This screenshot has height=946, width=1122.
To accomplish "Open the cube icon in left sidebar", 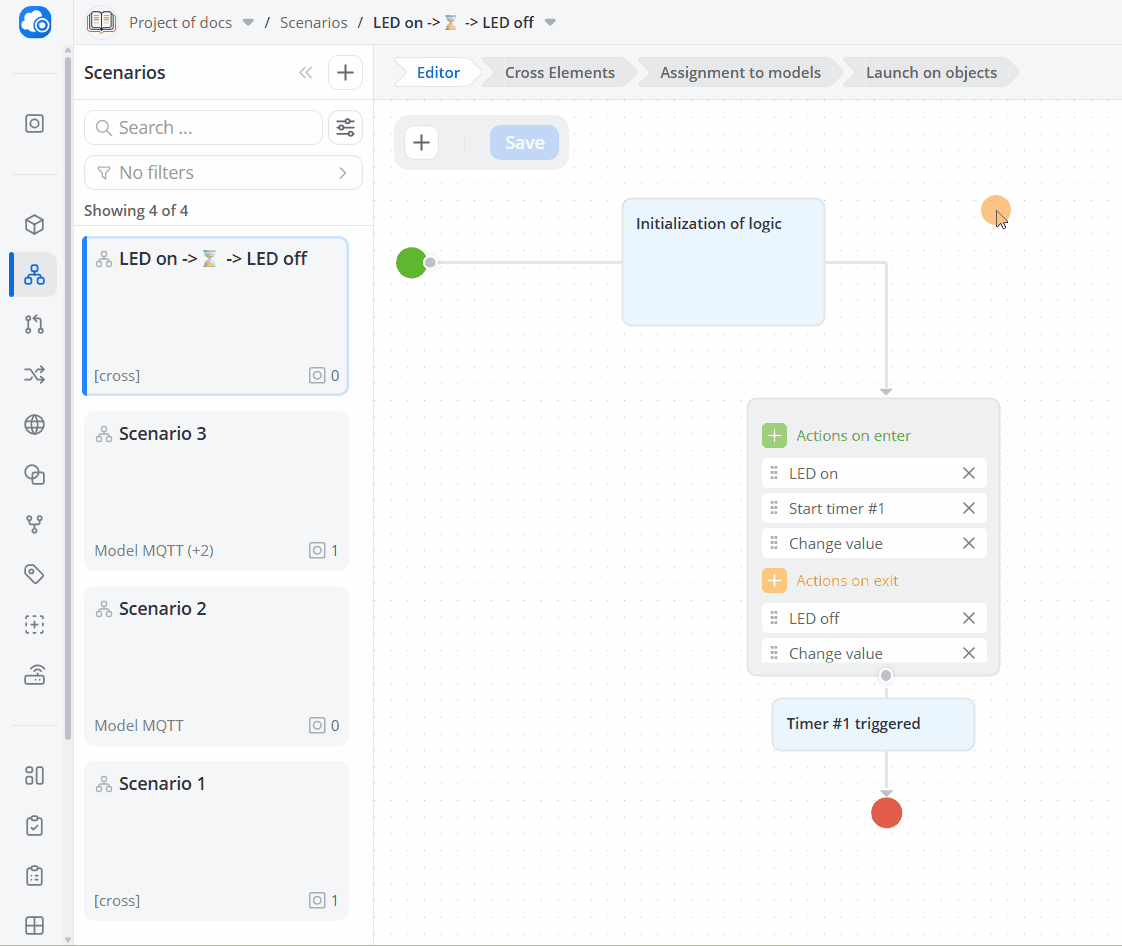I will click(34, 225).
